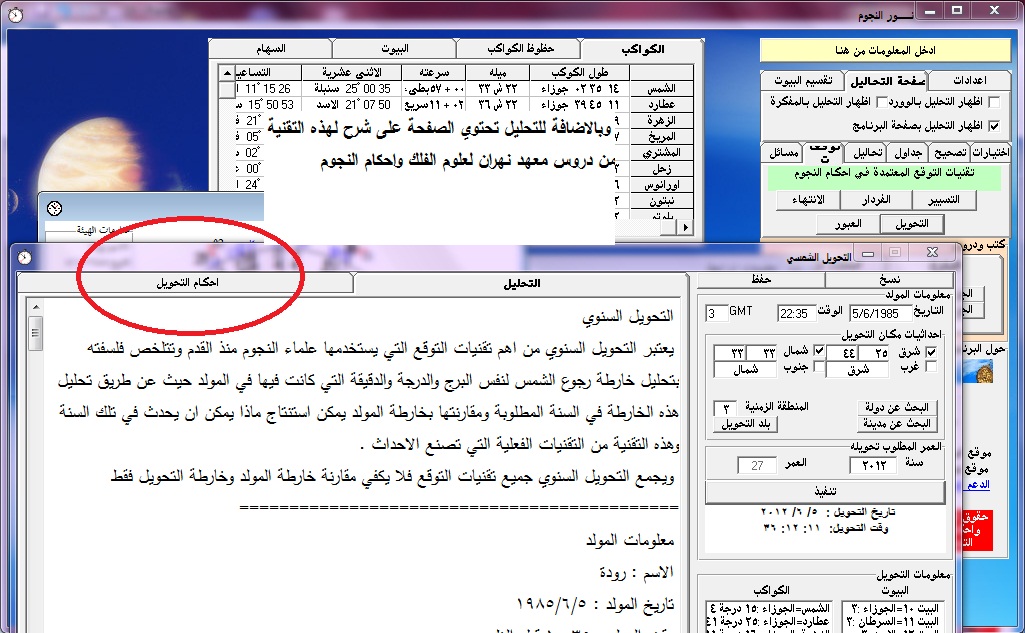Enable the جنوب (South) checkbox
Screen dimensions: 1025x633
(x=820, y=368)
